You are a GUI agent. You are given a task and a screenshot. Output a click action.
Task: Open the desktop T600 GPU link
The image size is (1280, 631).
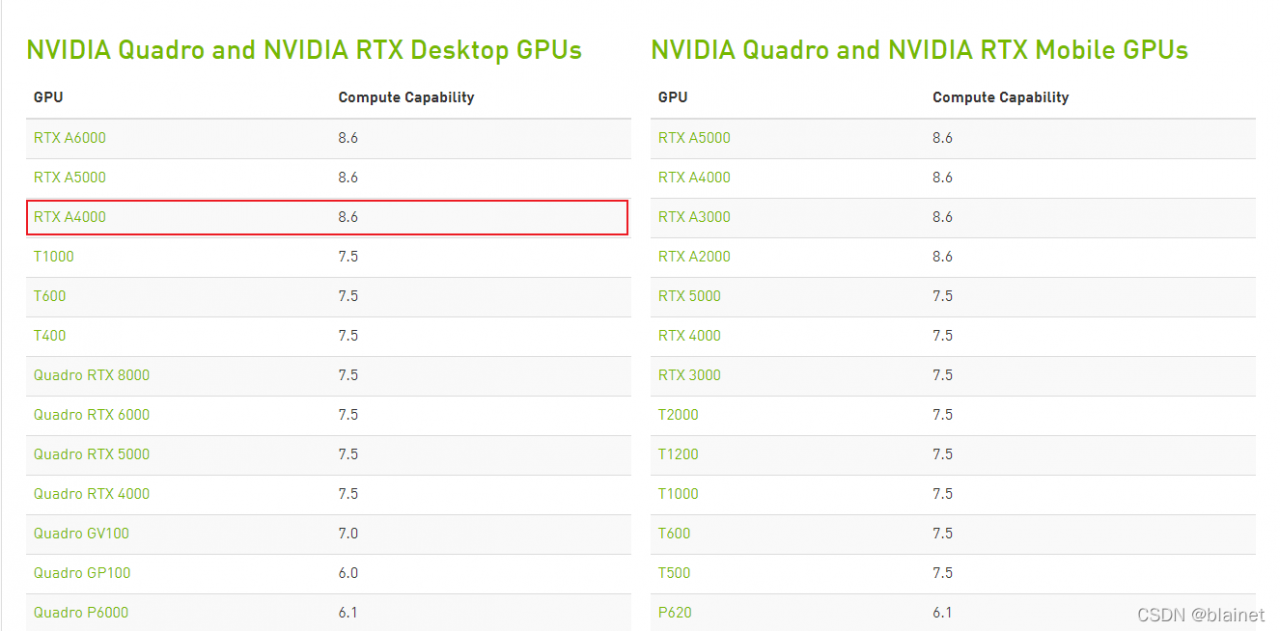tap(50, 296)
